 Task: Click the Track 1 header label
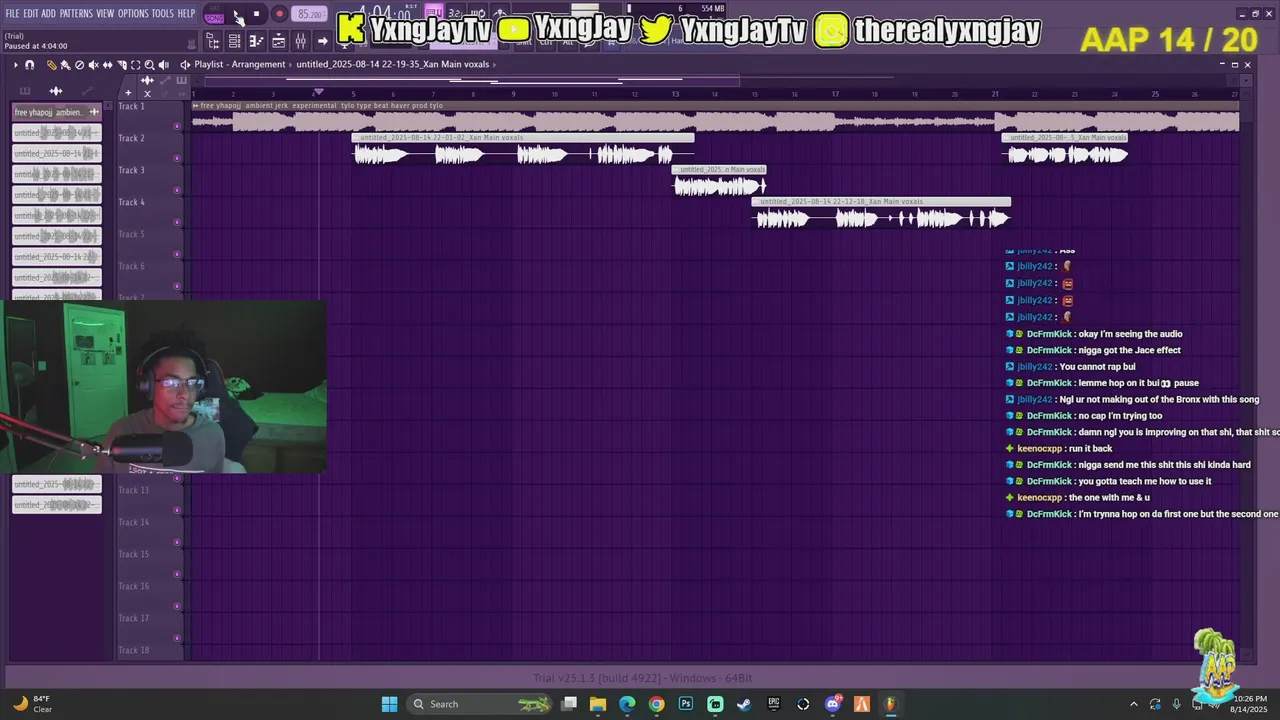click(131, 106)
